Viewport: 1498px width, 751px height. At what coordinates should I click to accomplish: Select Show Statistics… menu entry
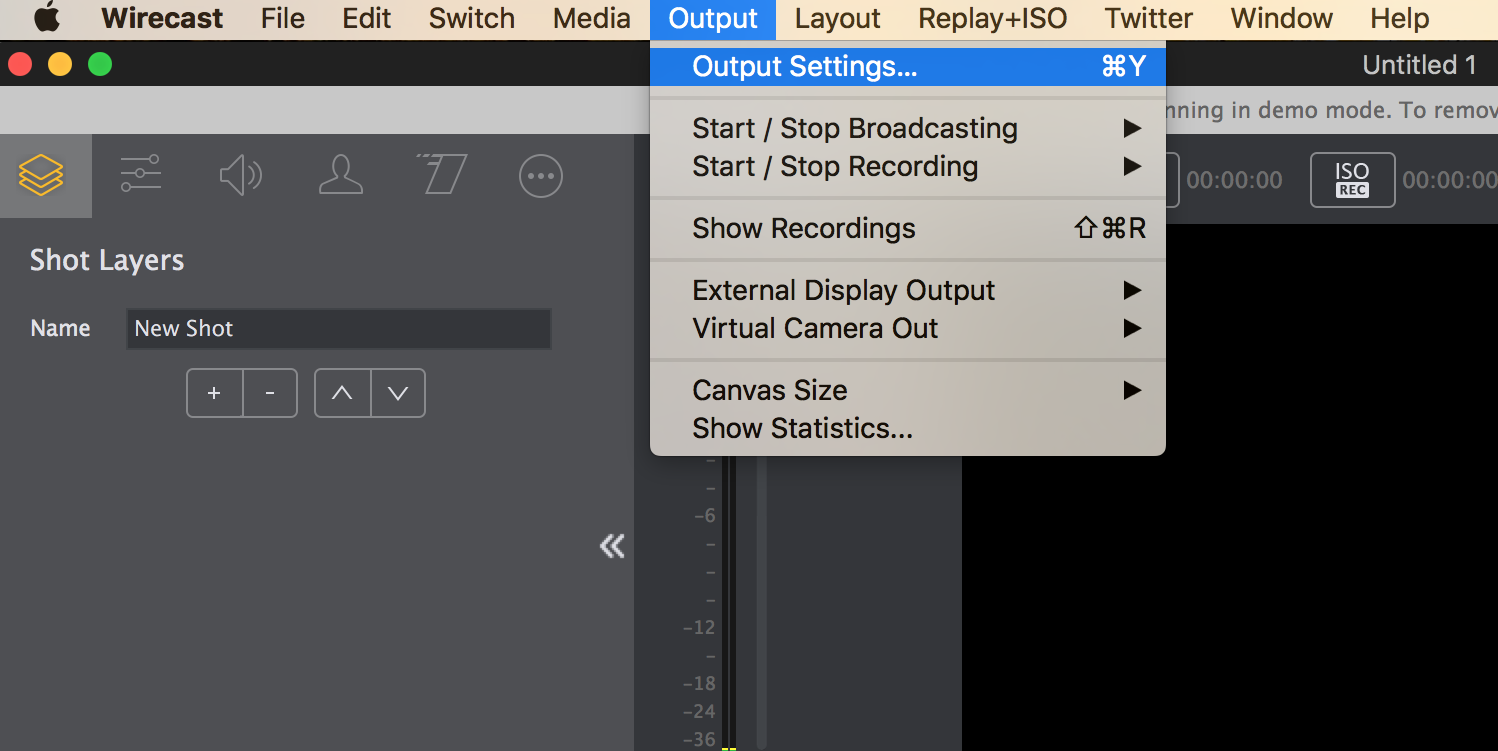point(908,429)
